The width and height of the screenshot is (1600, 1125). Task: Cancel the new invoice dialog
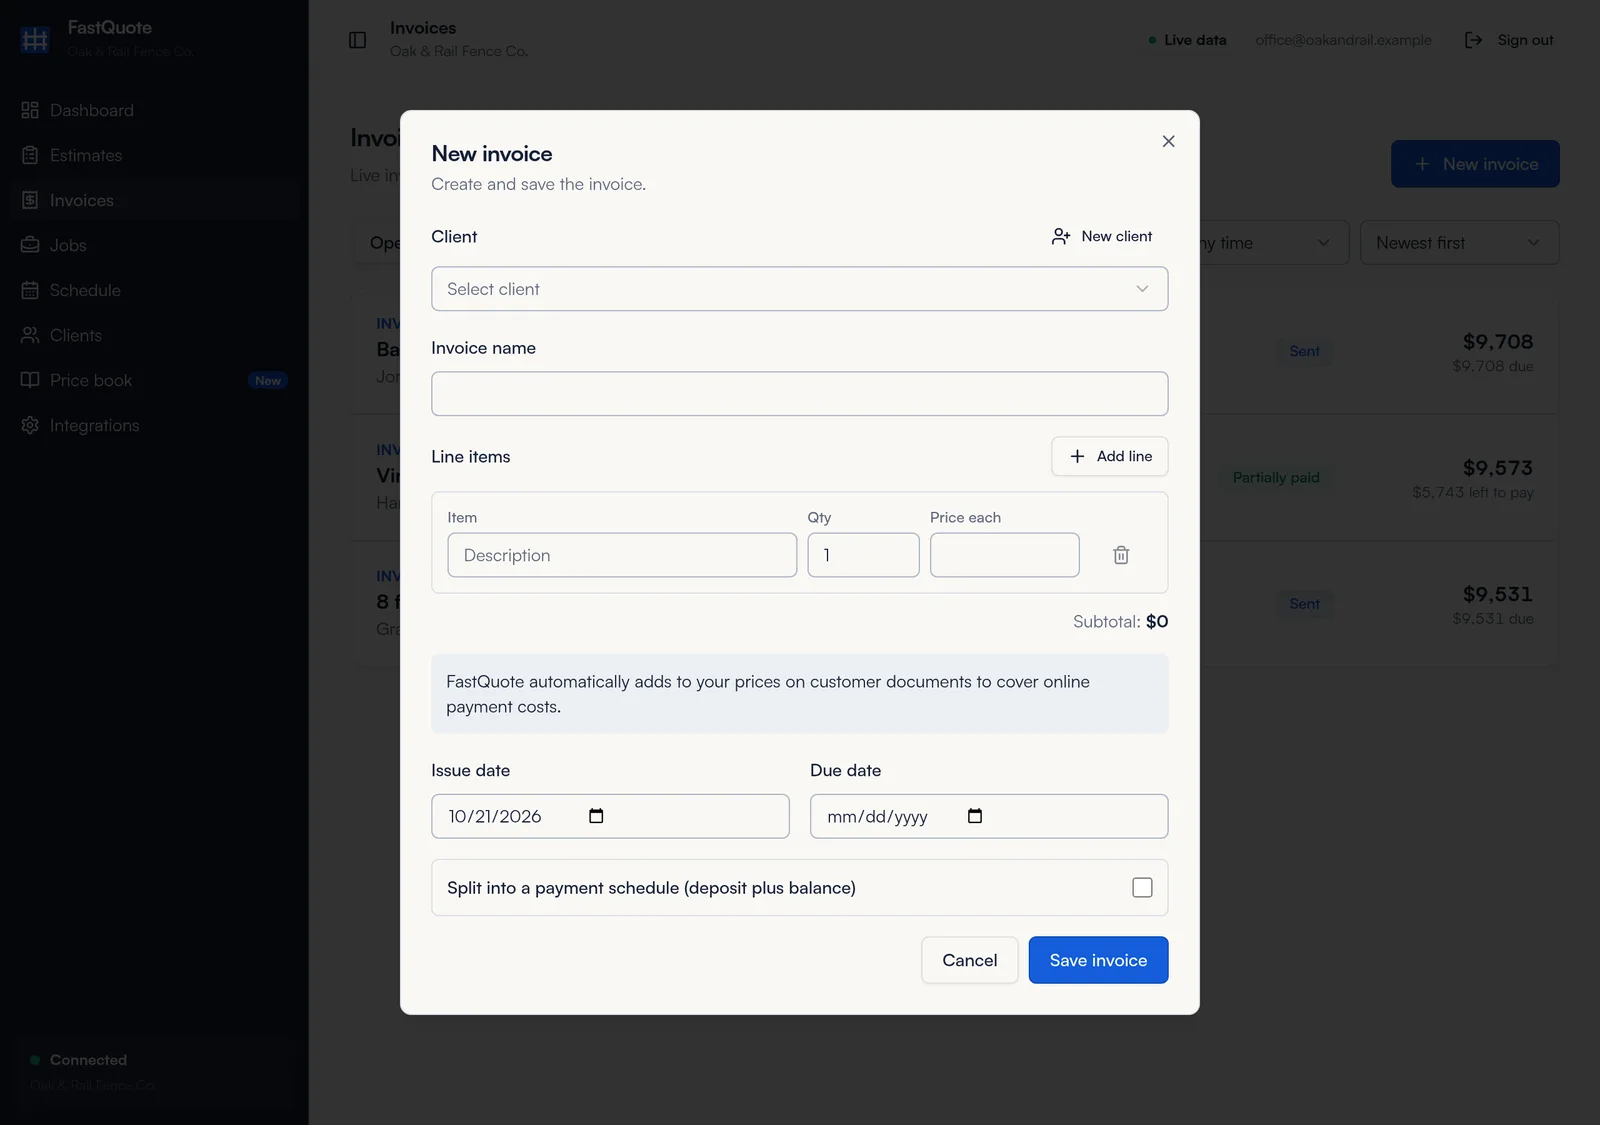click(x=970, y=960)
